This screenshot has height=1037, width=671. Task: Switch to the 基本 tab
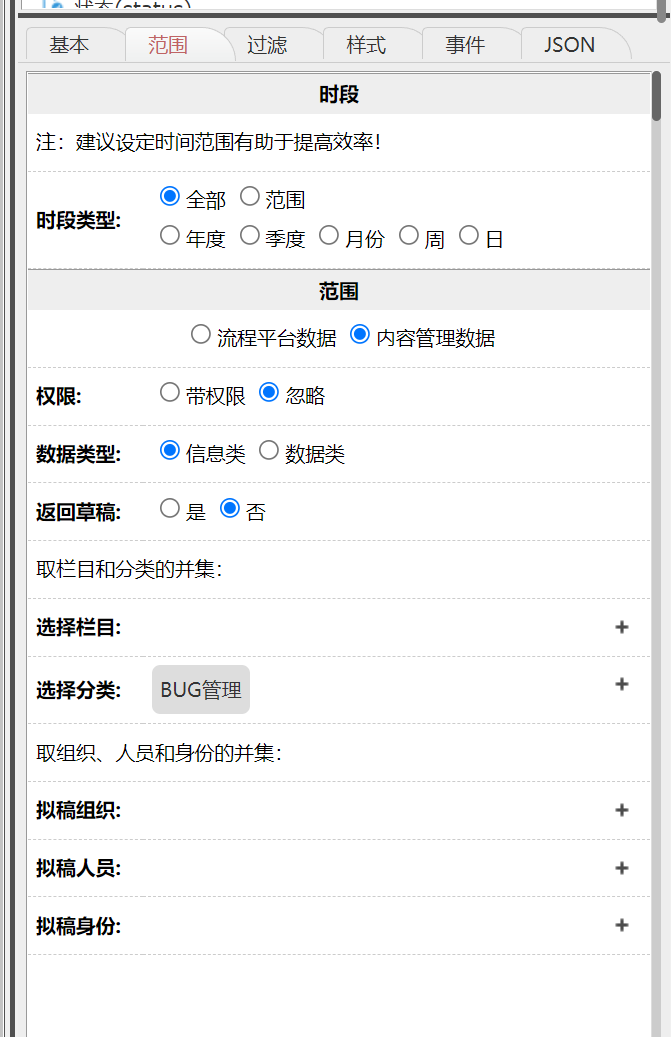[x=69, y=45]
